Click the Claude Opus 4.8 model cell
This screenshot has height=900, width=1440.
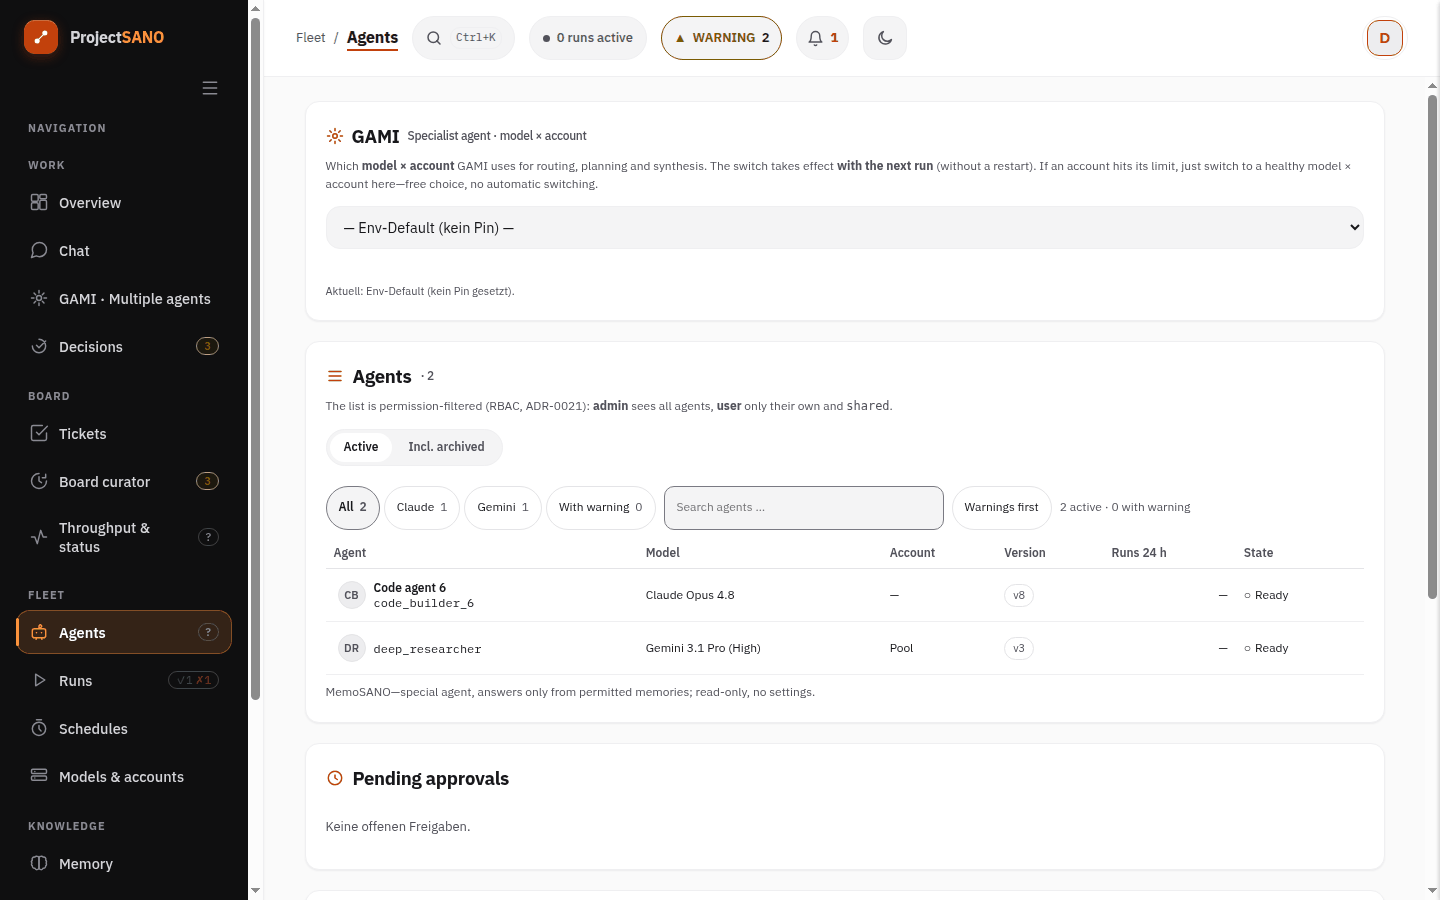pos(690,595)
